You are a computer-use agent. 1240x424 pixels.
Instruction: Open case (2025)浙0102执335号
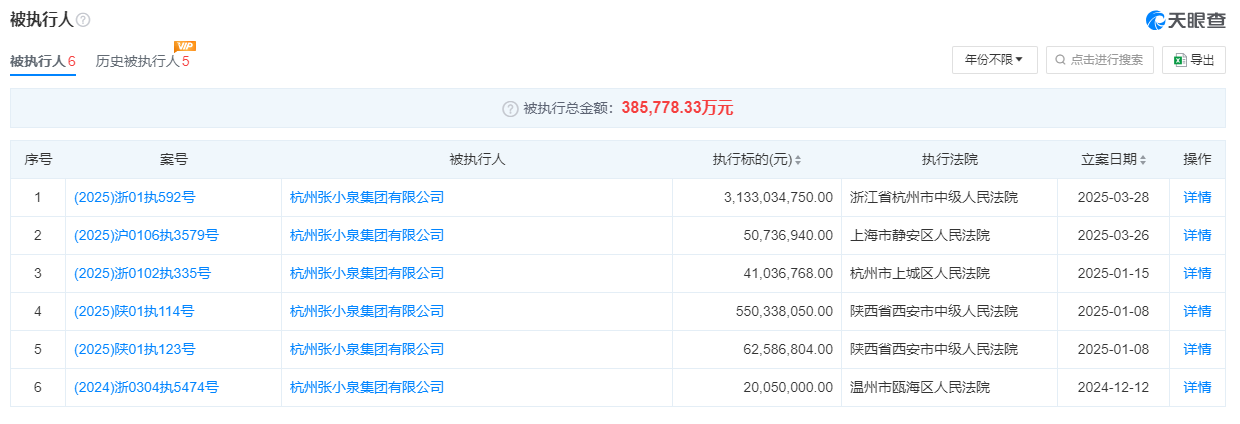142,273
